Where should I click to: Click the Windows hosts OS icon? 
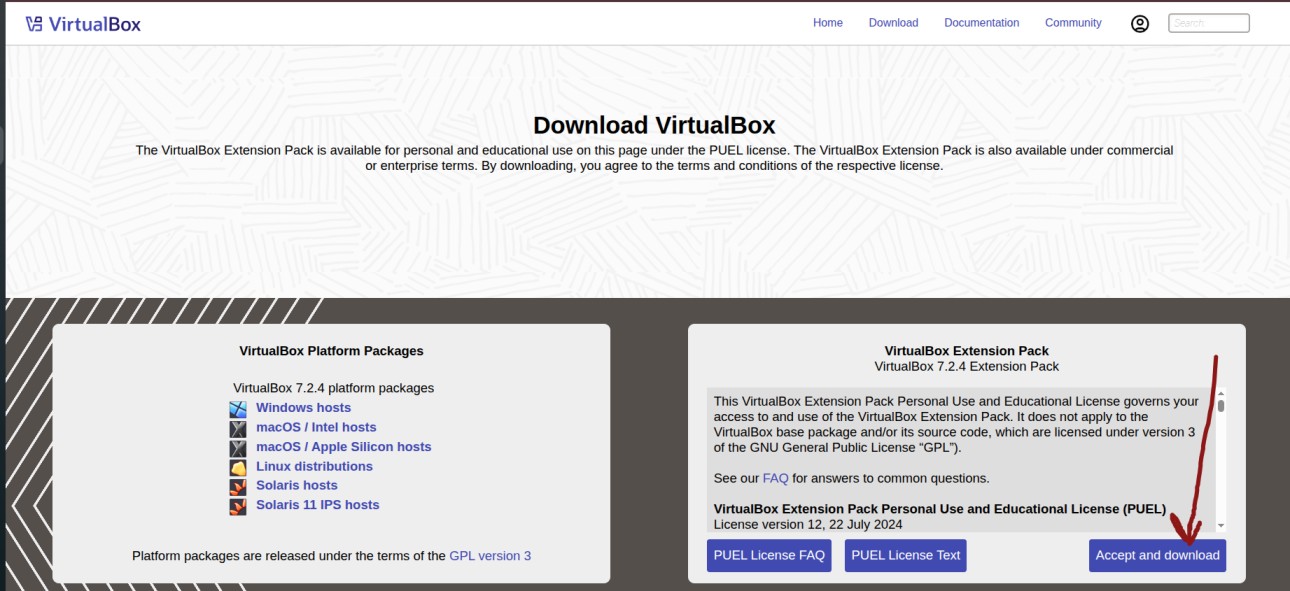coord(238,409)
